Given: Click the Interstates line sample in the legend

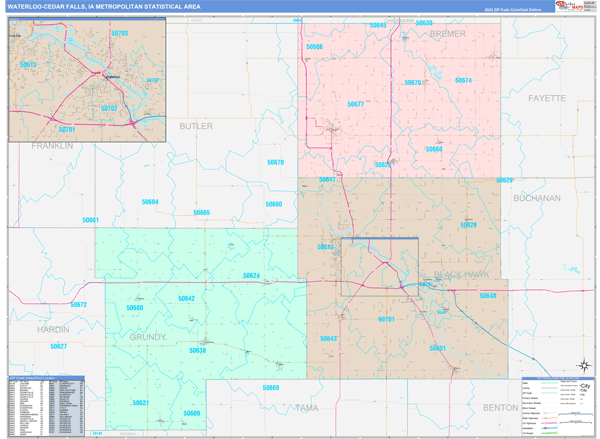Looking at the screenshot, I should (549, 428).
